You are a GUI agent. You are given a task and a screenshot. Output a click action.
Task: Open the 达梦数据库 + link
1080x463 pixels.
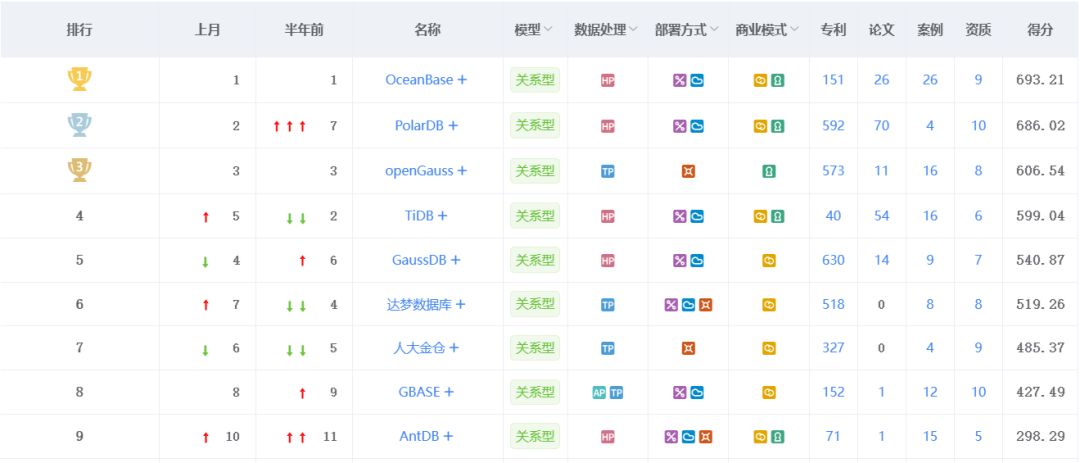[426, 305]
